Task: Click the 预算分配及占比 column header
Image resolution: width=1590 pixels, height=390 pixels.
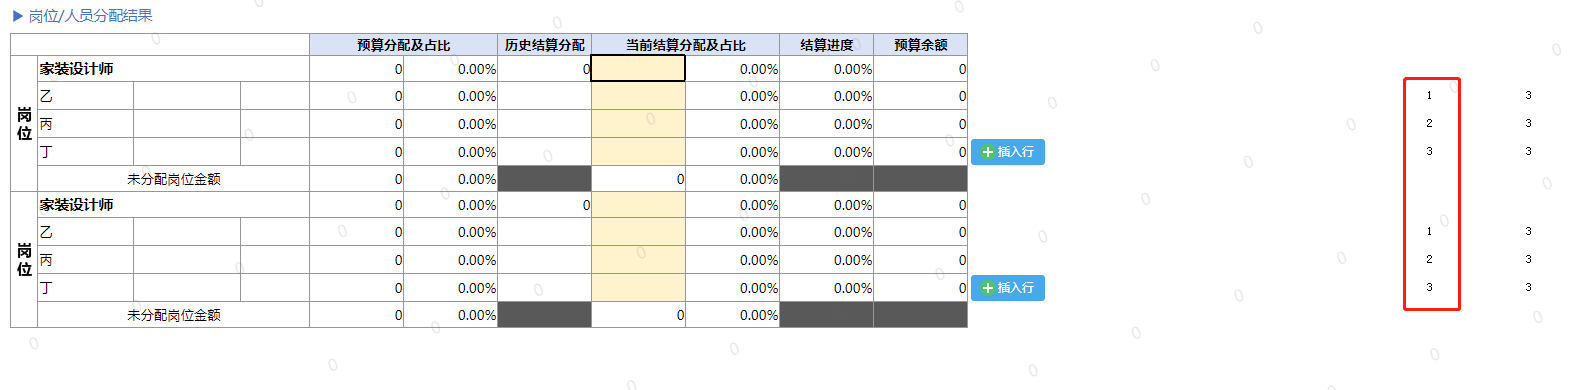Action: pos(403,45)
